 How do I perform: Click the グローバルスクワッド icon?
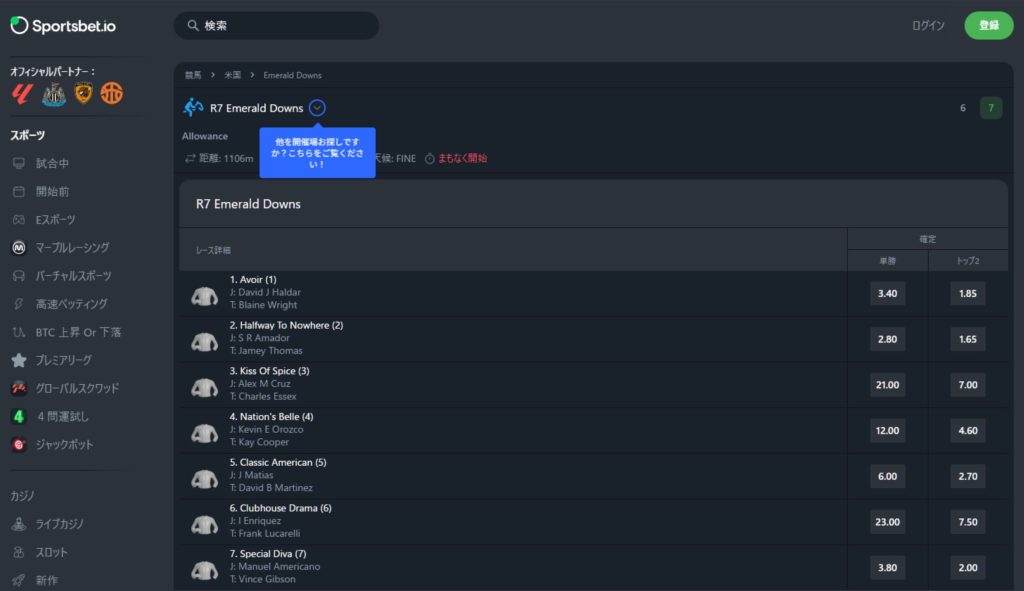point(19,388)
